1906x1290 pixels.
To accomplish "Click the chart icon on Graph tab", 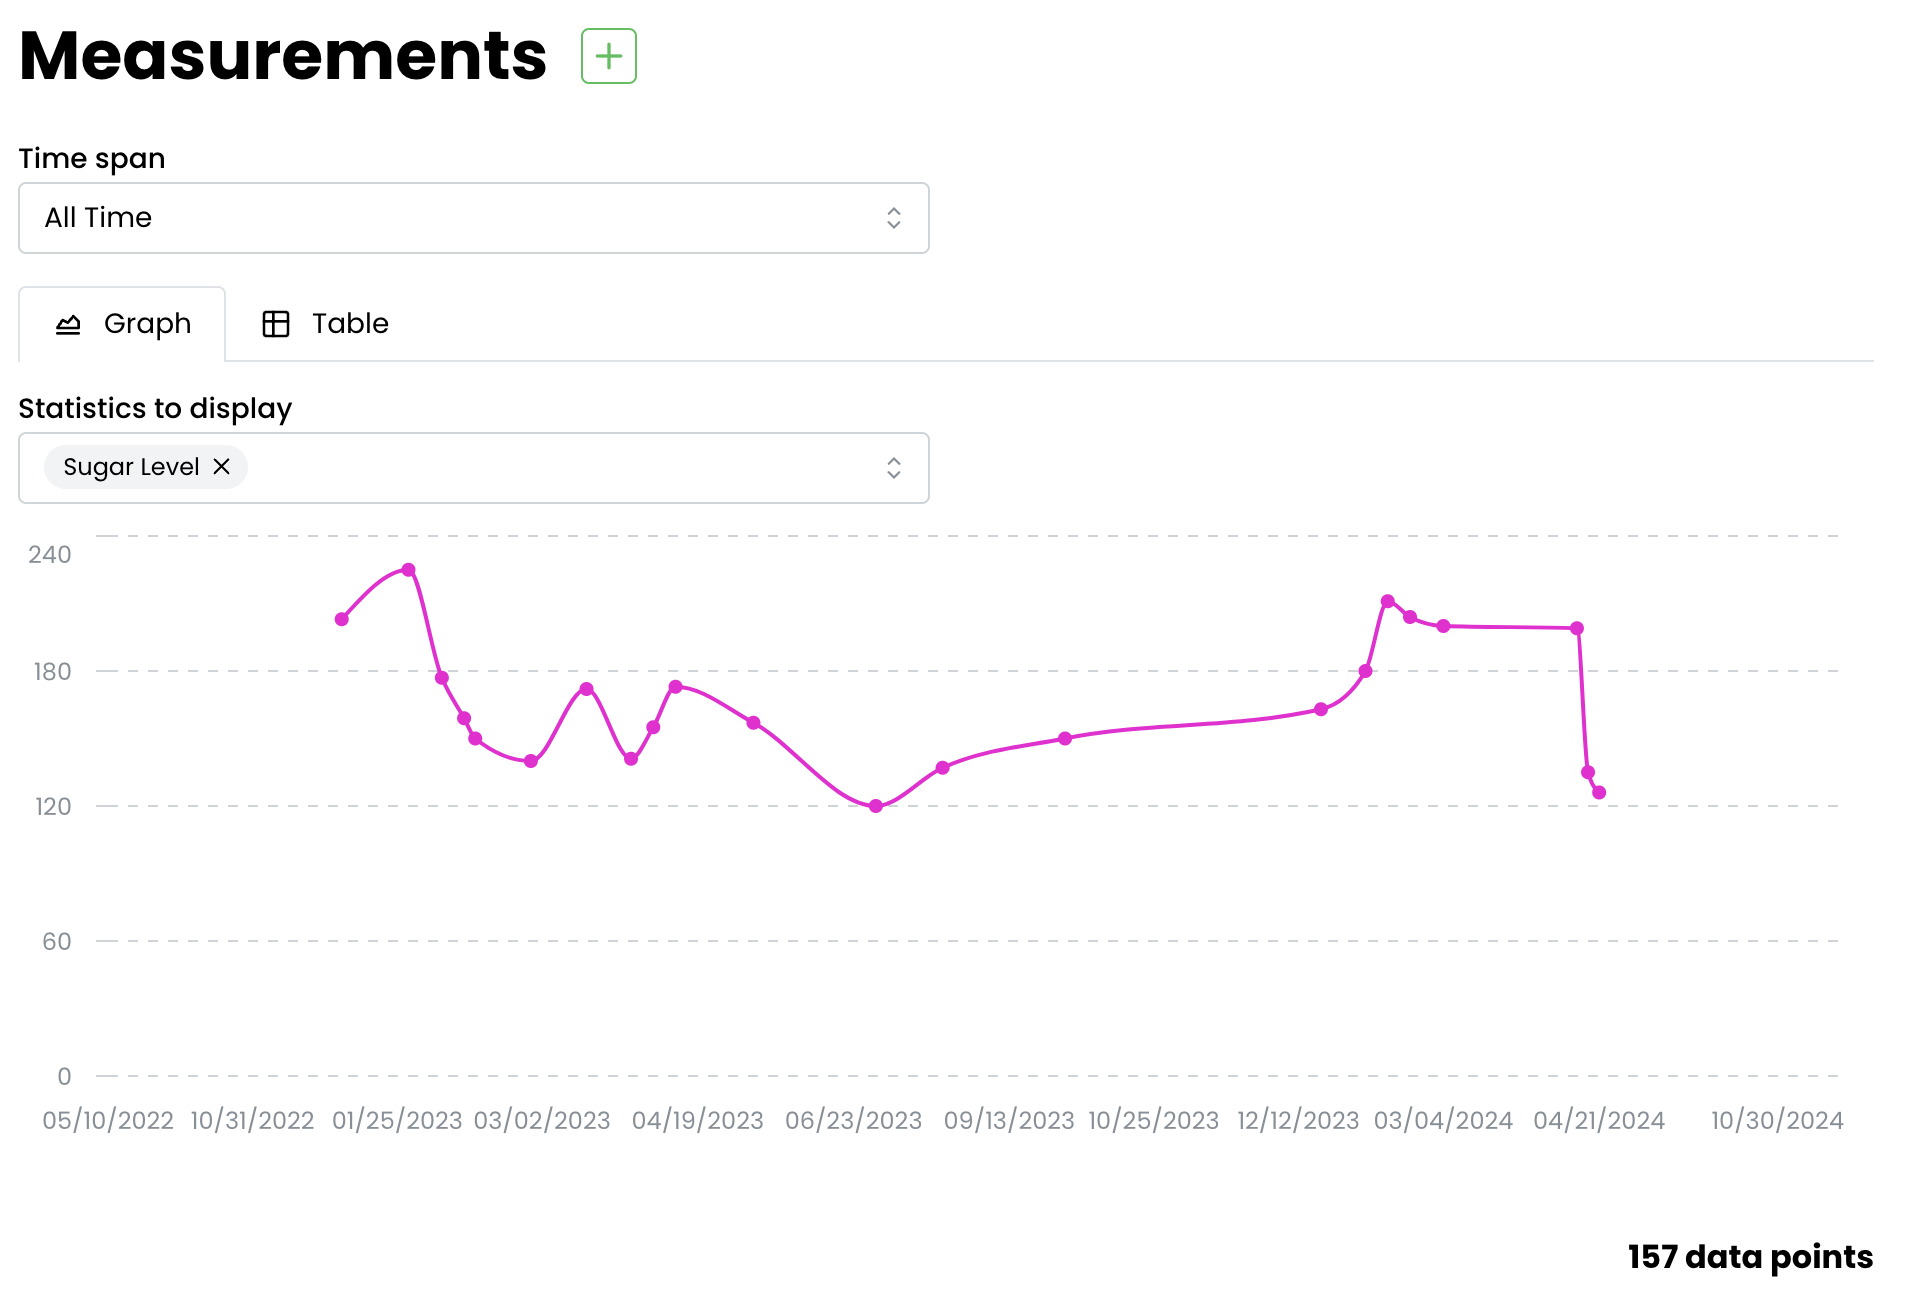I will coord(68,324).
